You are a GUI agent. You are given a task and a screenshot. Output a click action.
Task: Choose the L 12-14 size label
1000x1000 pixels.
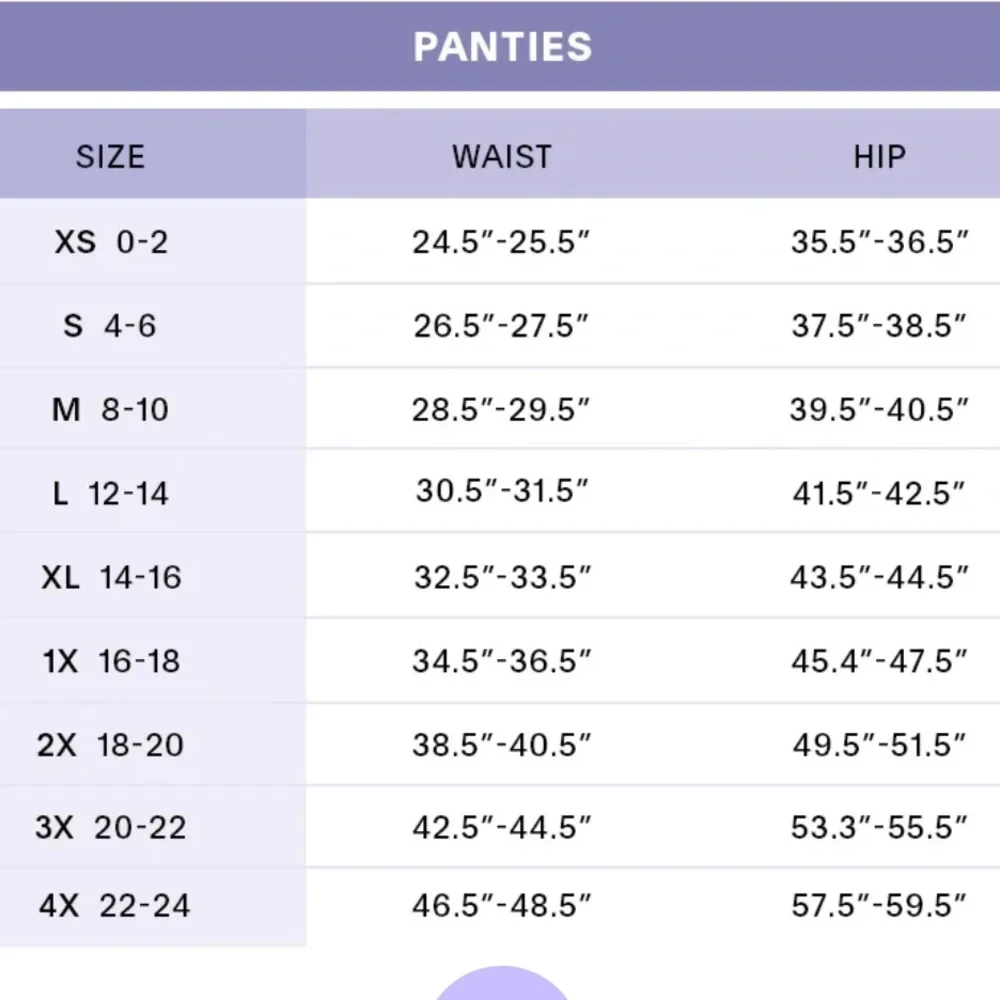coord(110,494)
